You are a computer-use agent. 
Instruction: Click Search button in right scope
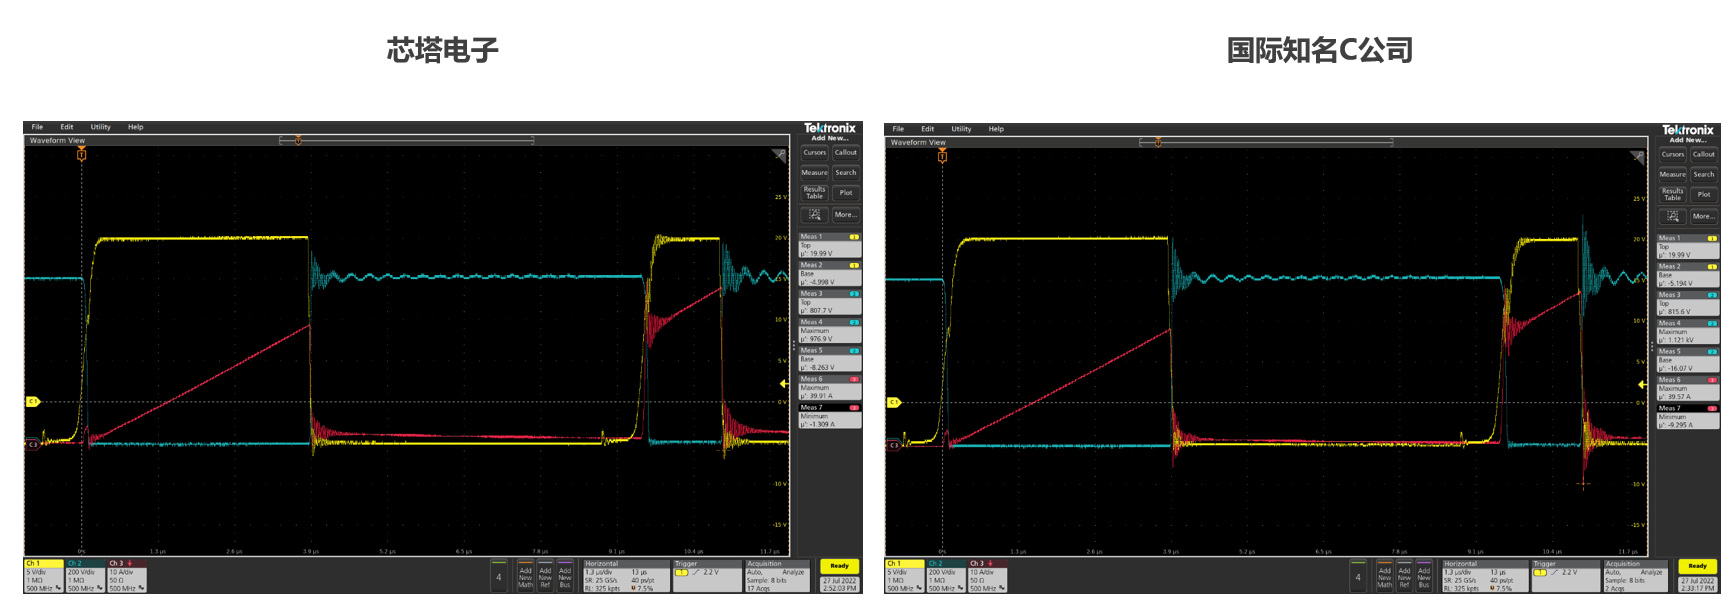click(x=1704, y=175)
